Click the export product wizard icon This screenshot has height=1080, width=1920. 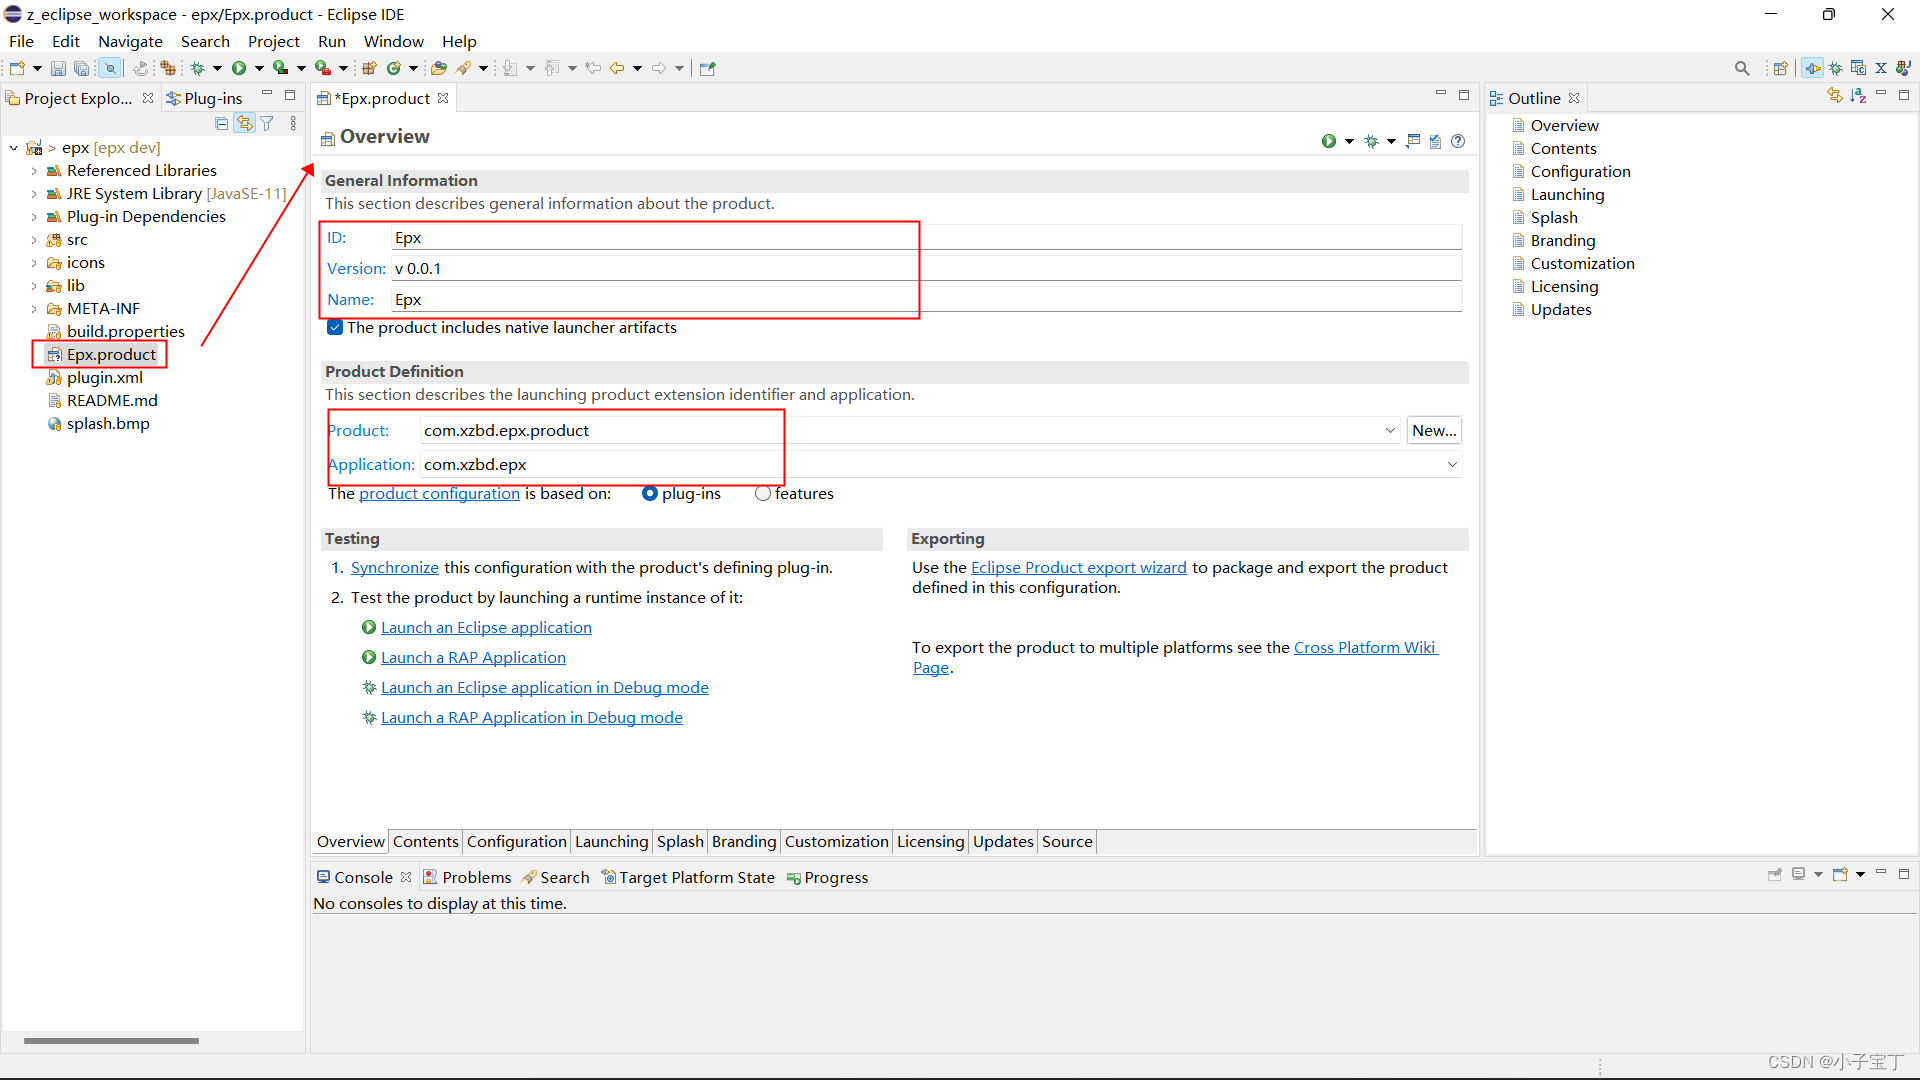(1410, 140)
